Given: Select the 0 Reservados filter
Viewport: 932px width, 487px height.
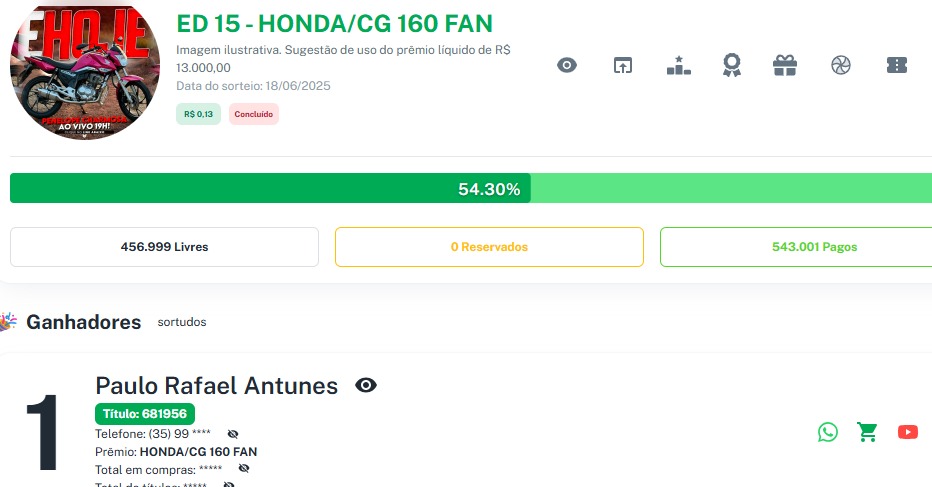Looking at the screenshot, I should (x=489, y=247).
